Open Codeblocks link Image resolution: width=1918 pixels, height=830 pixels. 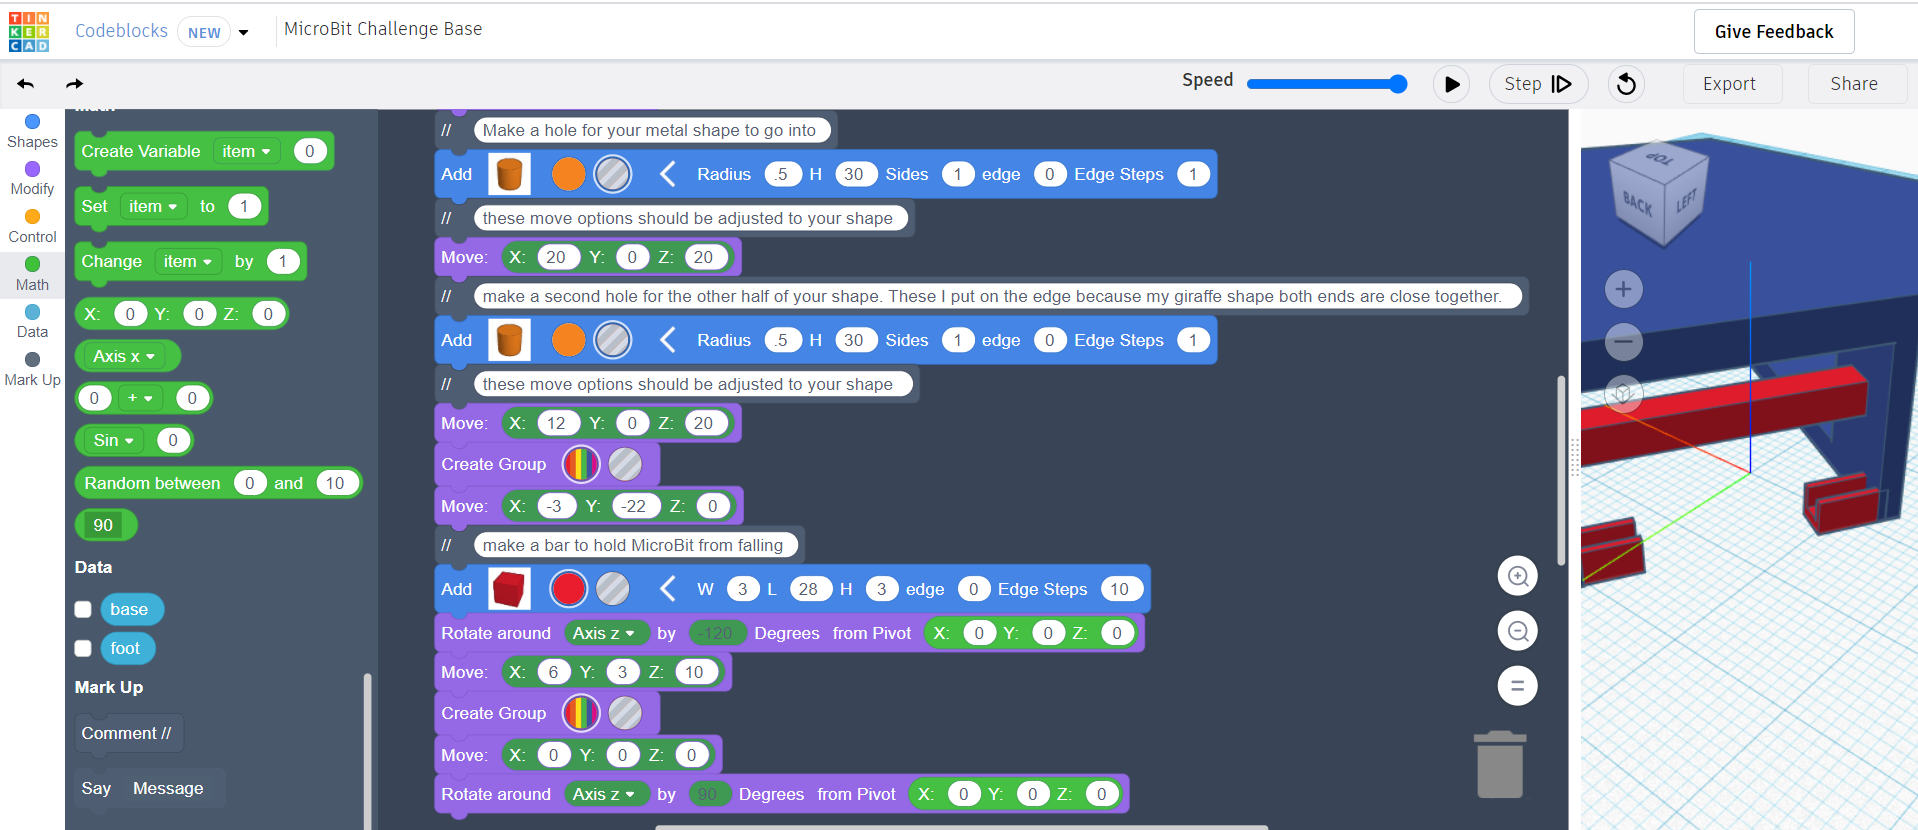[121, 31]
